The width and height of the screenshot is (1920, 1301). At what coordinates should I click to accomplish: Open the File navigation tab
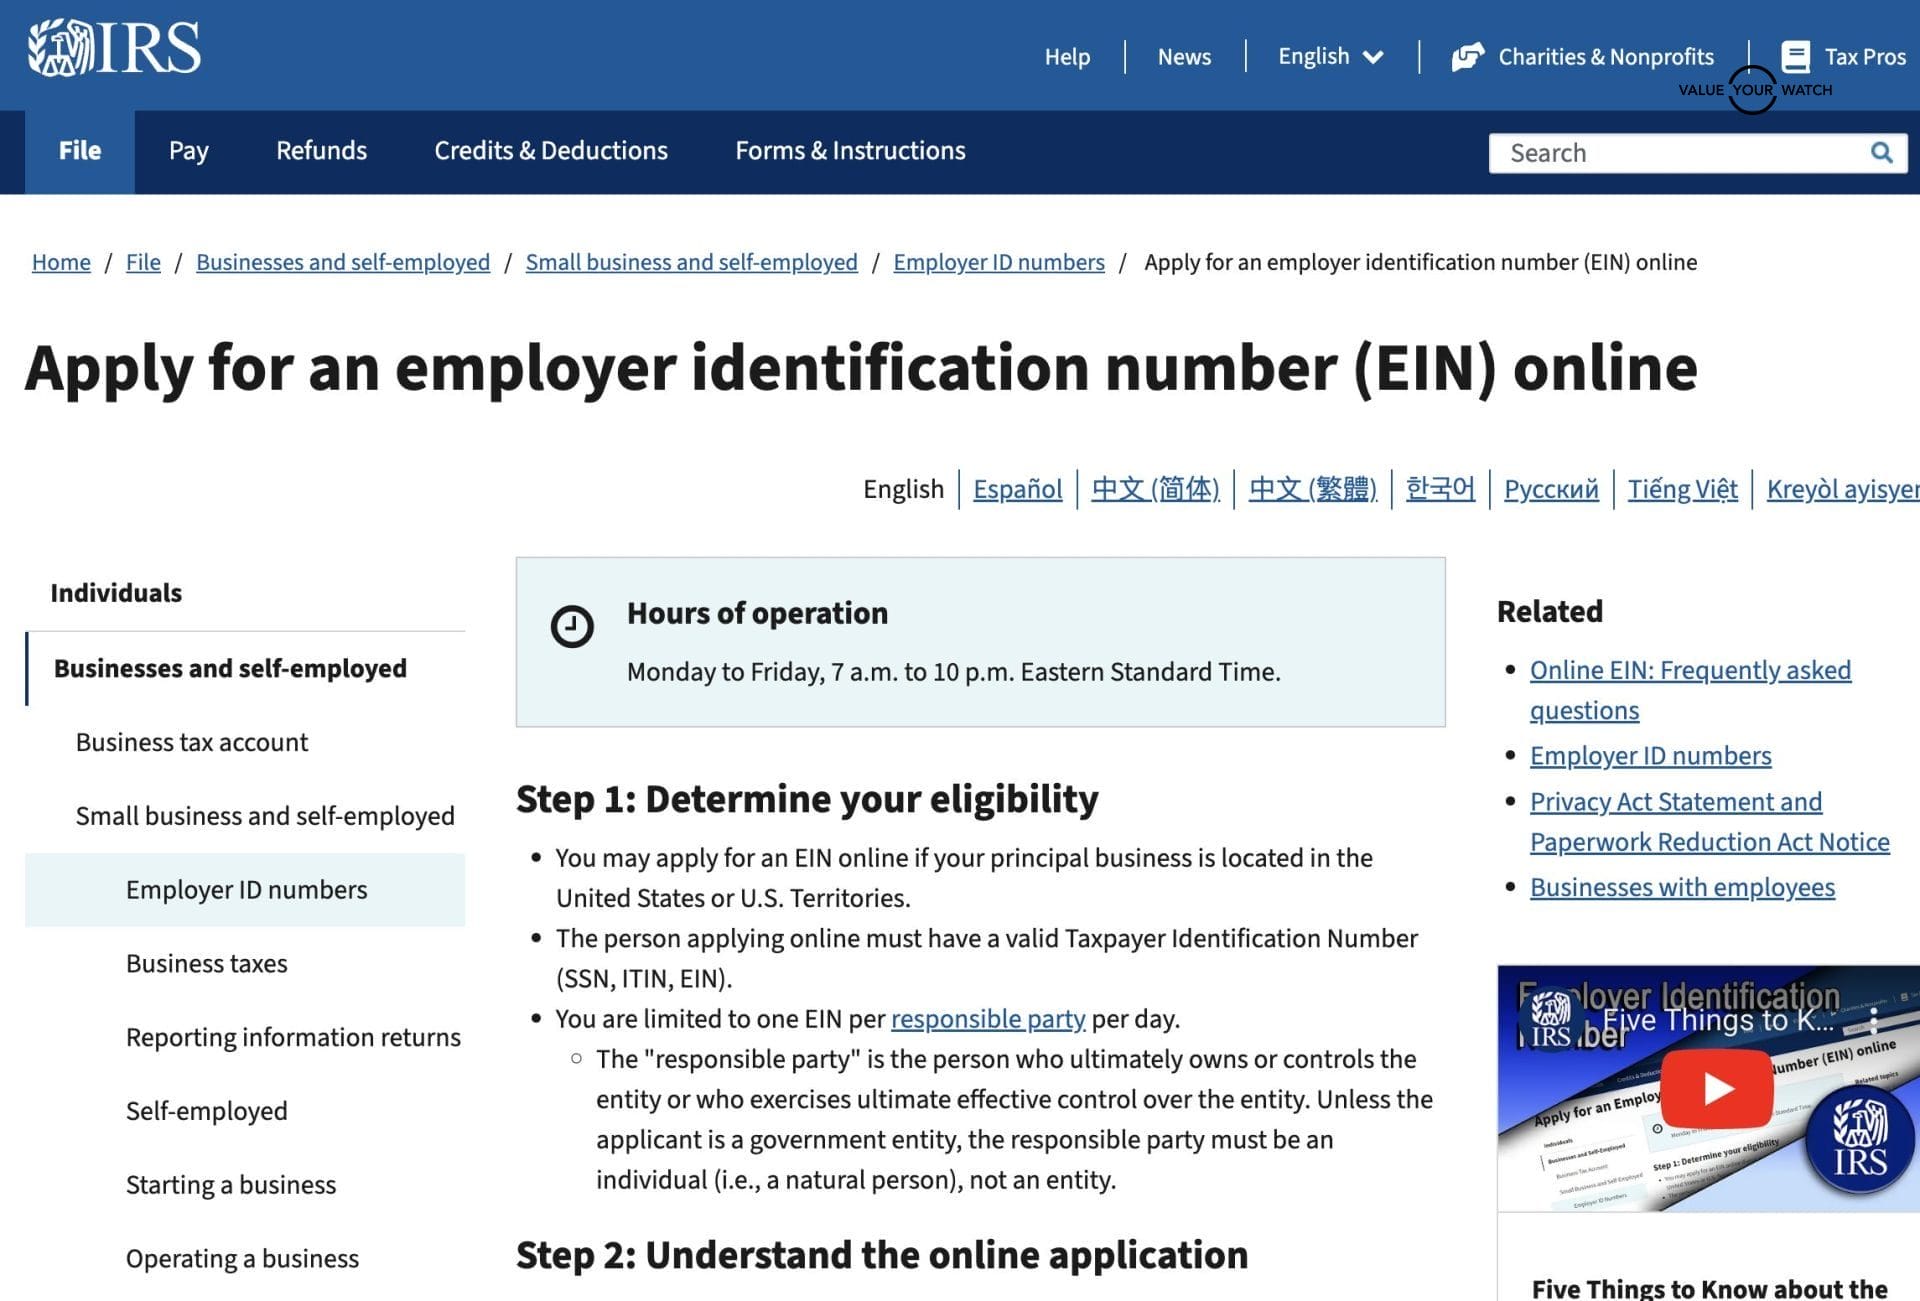80,151
